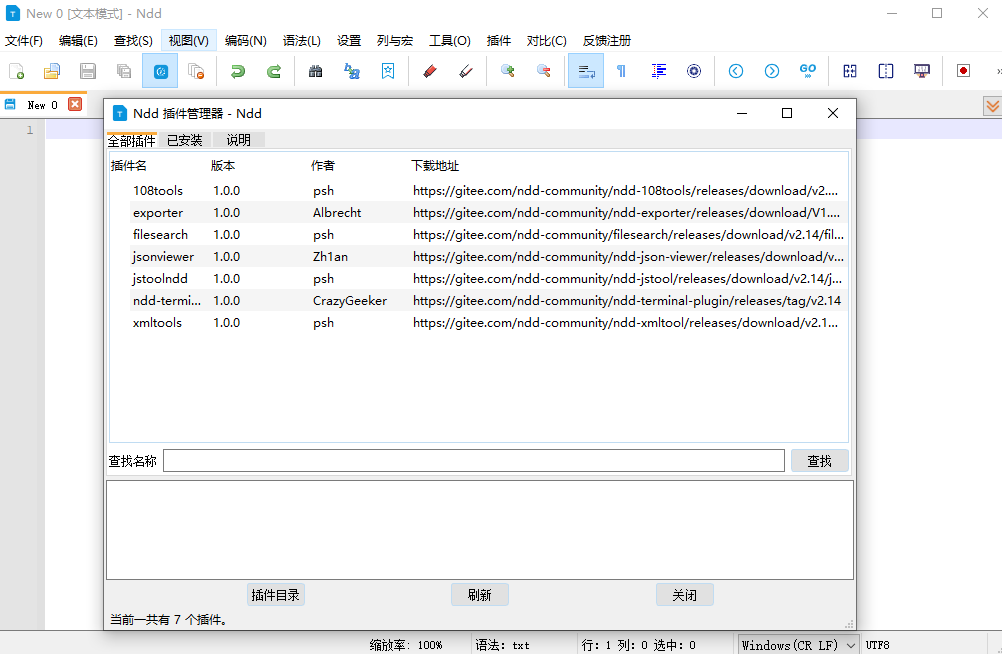Close the New 0 tab
Screen dimensions: 1002x654
[75, 104]
